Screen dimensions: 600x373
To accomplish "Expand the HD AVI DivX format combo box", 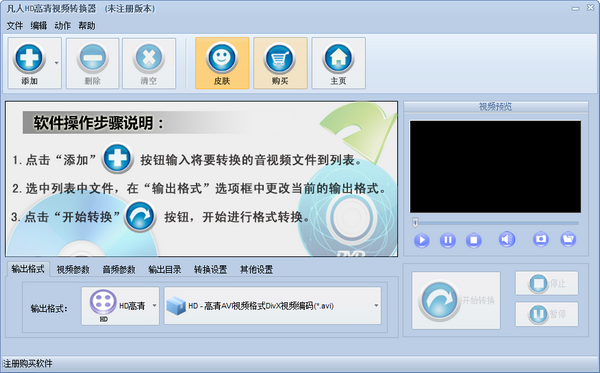I will pos(273,306).
